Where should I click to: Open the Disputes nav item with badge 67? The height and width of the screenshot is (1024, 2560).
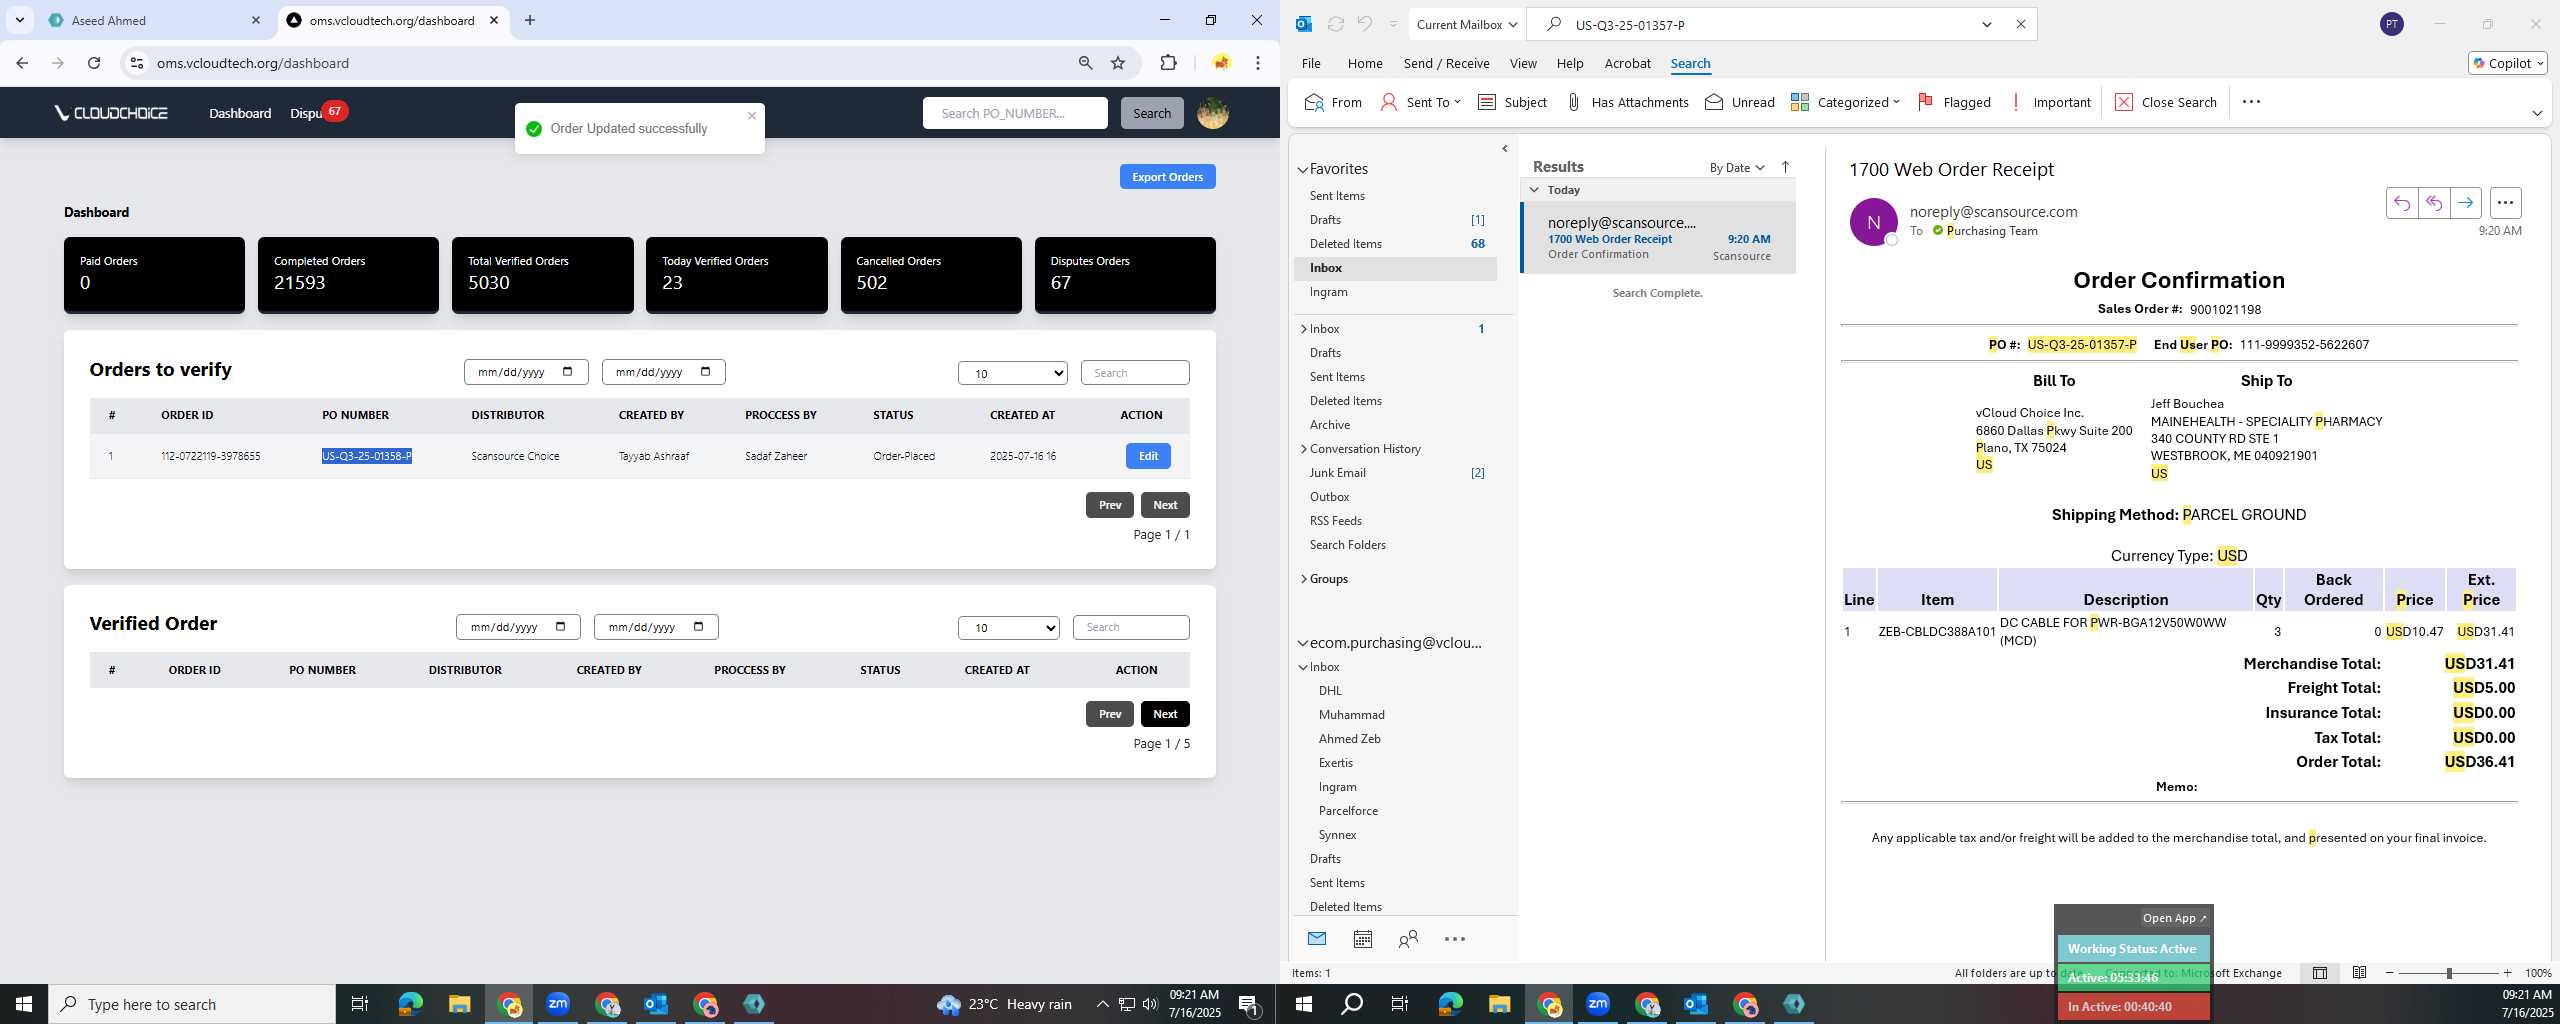[316, 113]
